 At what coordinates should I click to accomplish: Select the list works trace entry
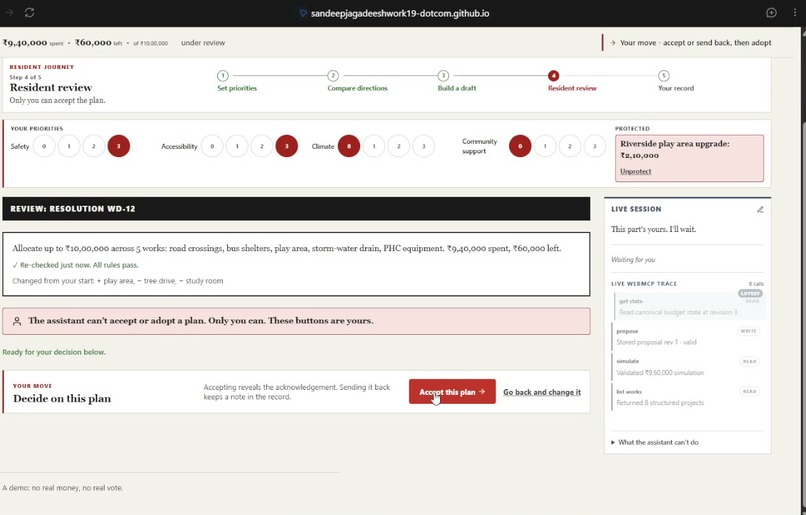click(x=686, y=397)
